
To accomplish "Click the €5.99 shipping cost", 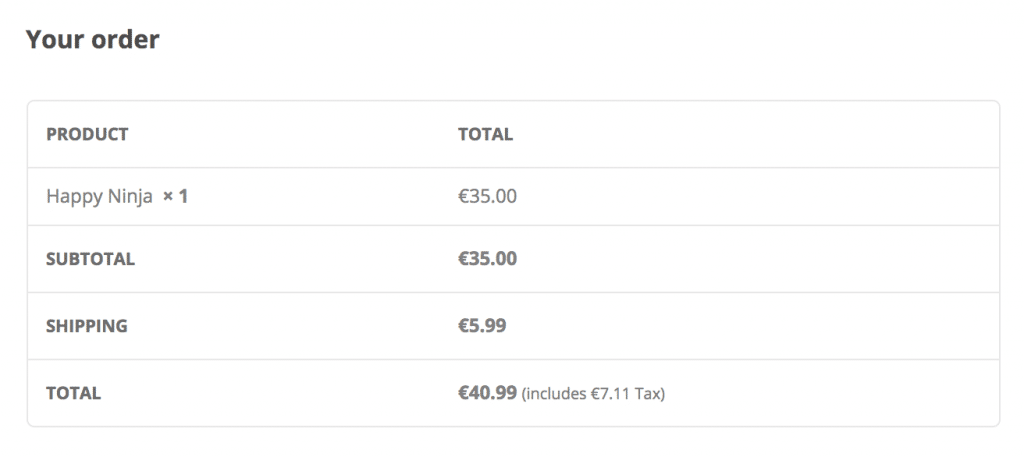I will 482,325.
